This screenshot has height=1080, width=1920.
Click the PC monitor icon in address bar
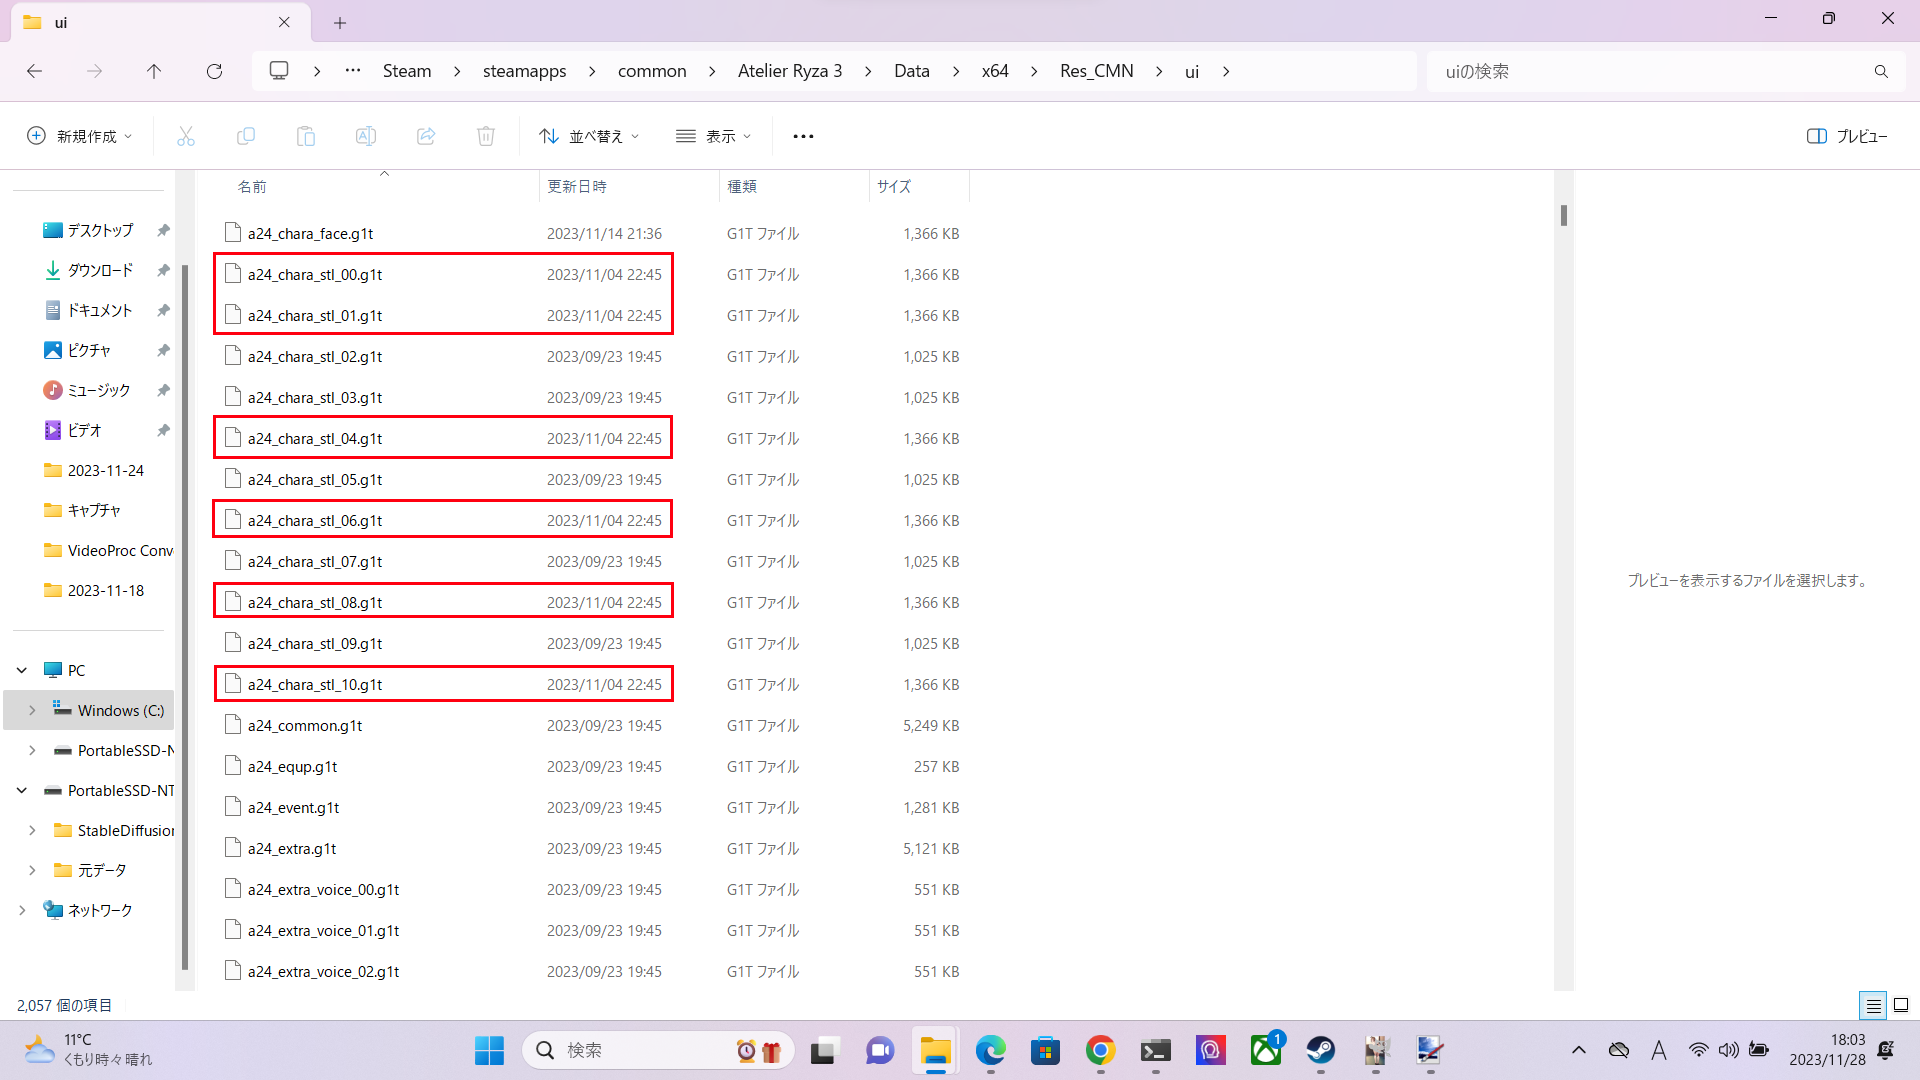pos(279,71)
